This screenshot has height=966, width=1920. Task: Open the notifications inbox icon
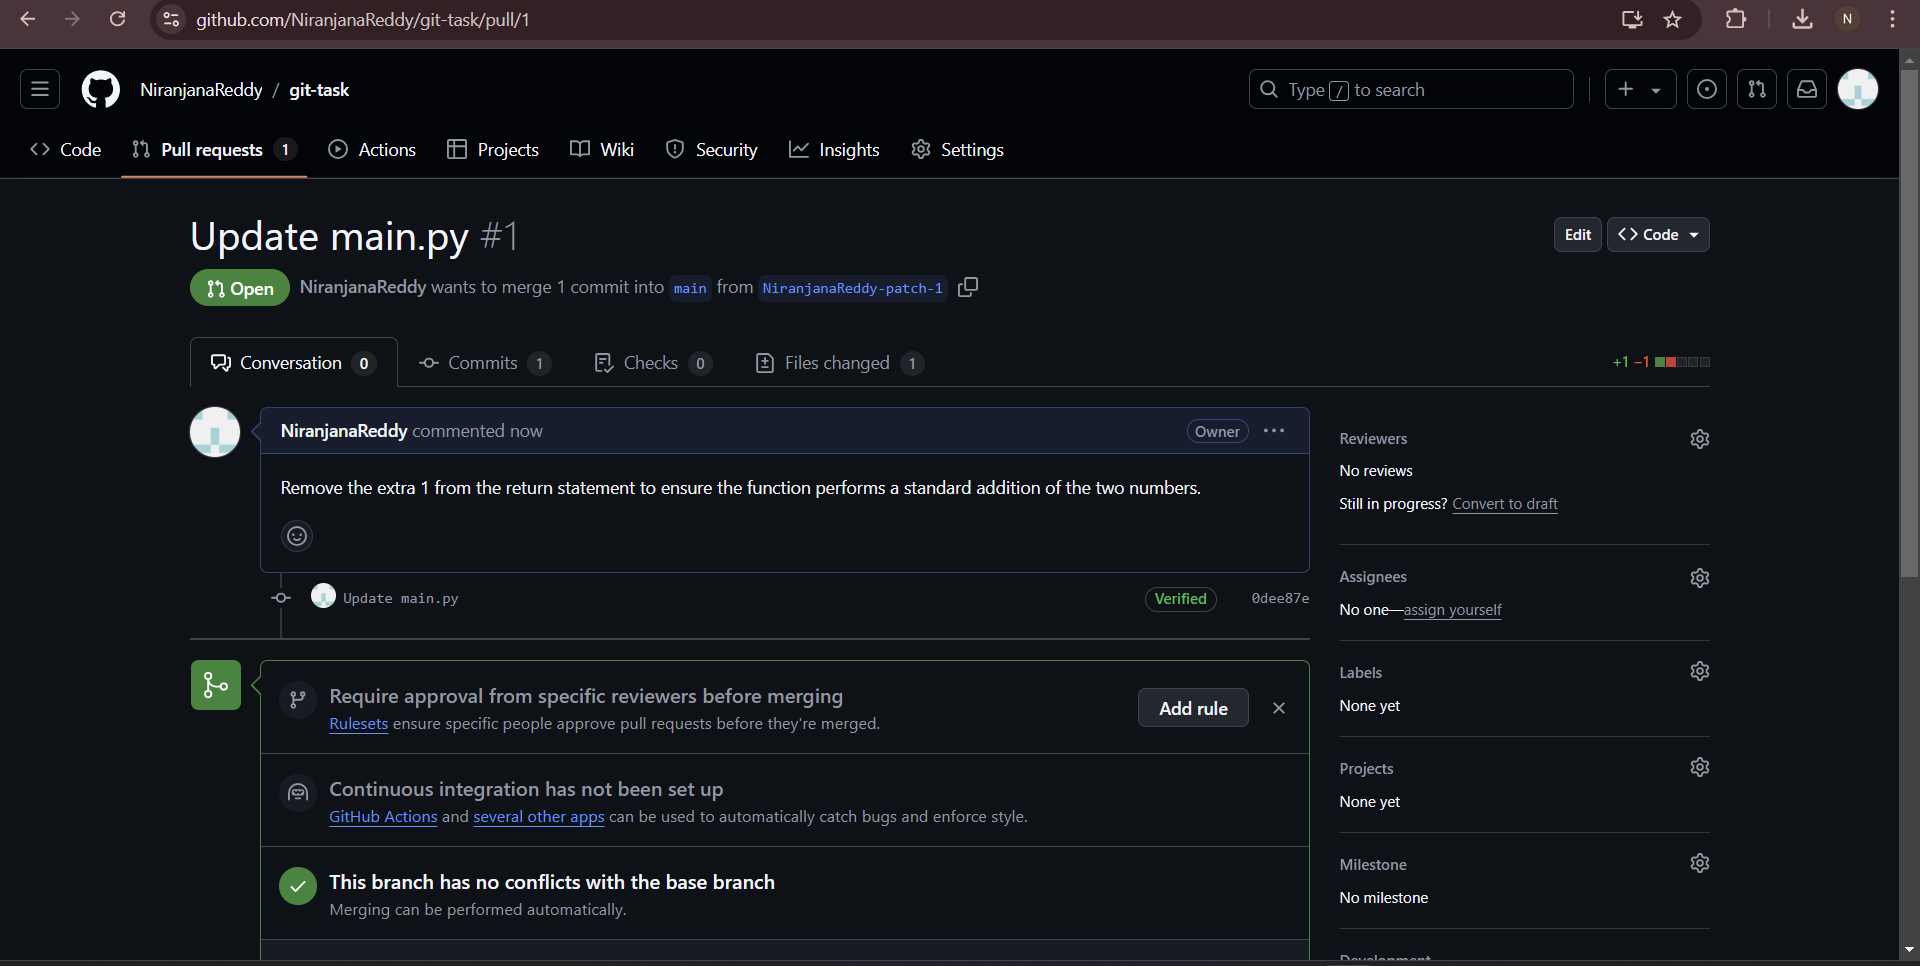(1807, 89)
